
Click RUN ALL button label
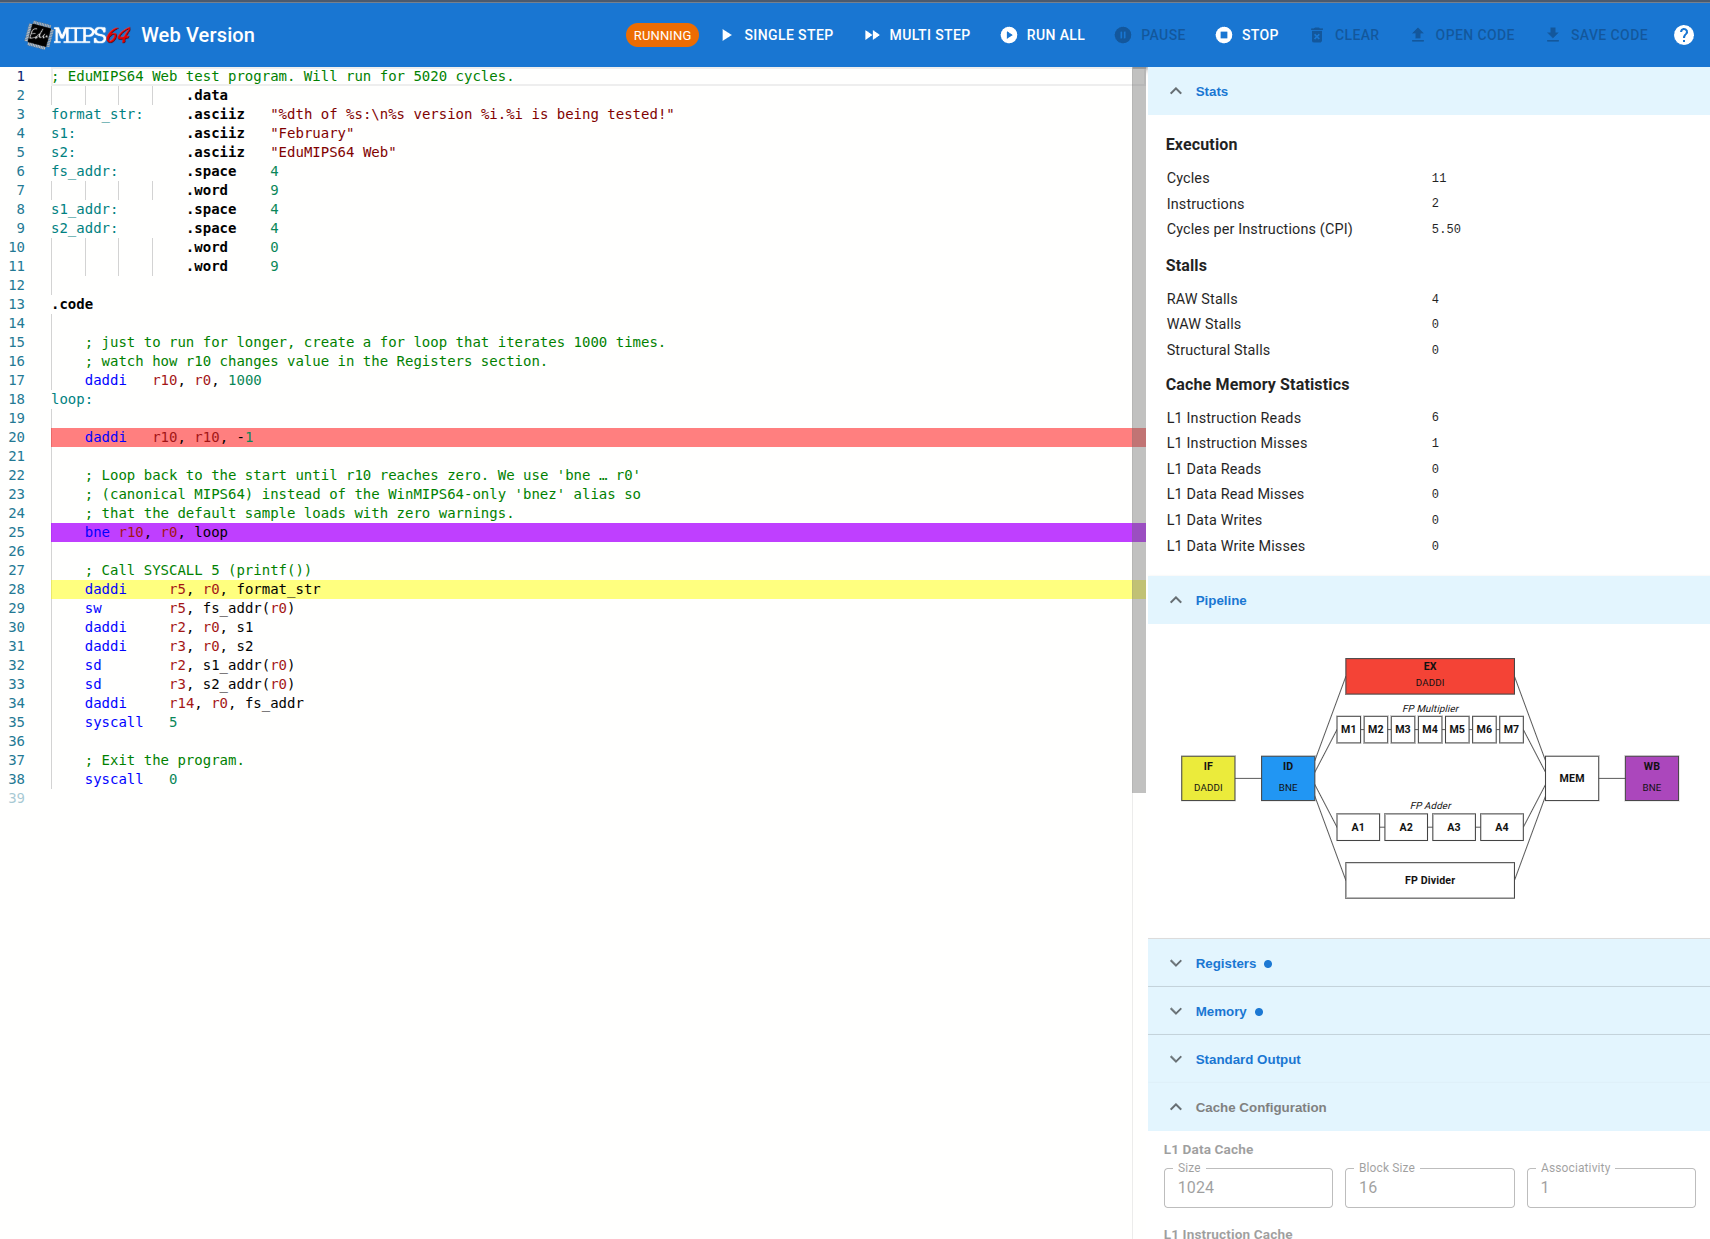(1055, 35)
